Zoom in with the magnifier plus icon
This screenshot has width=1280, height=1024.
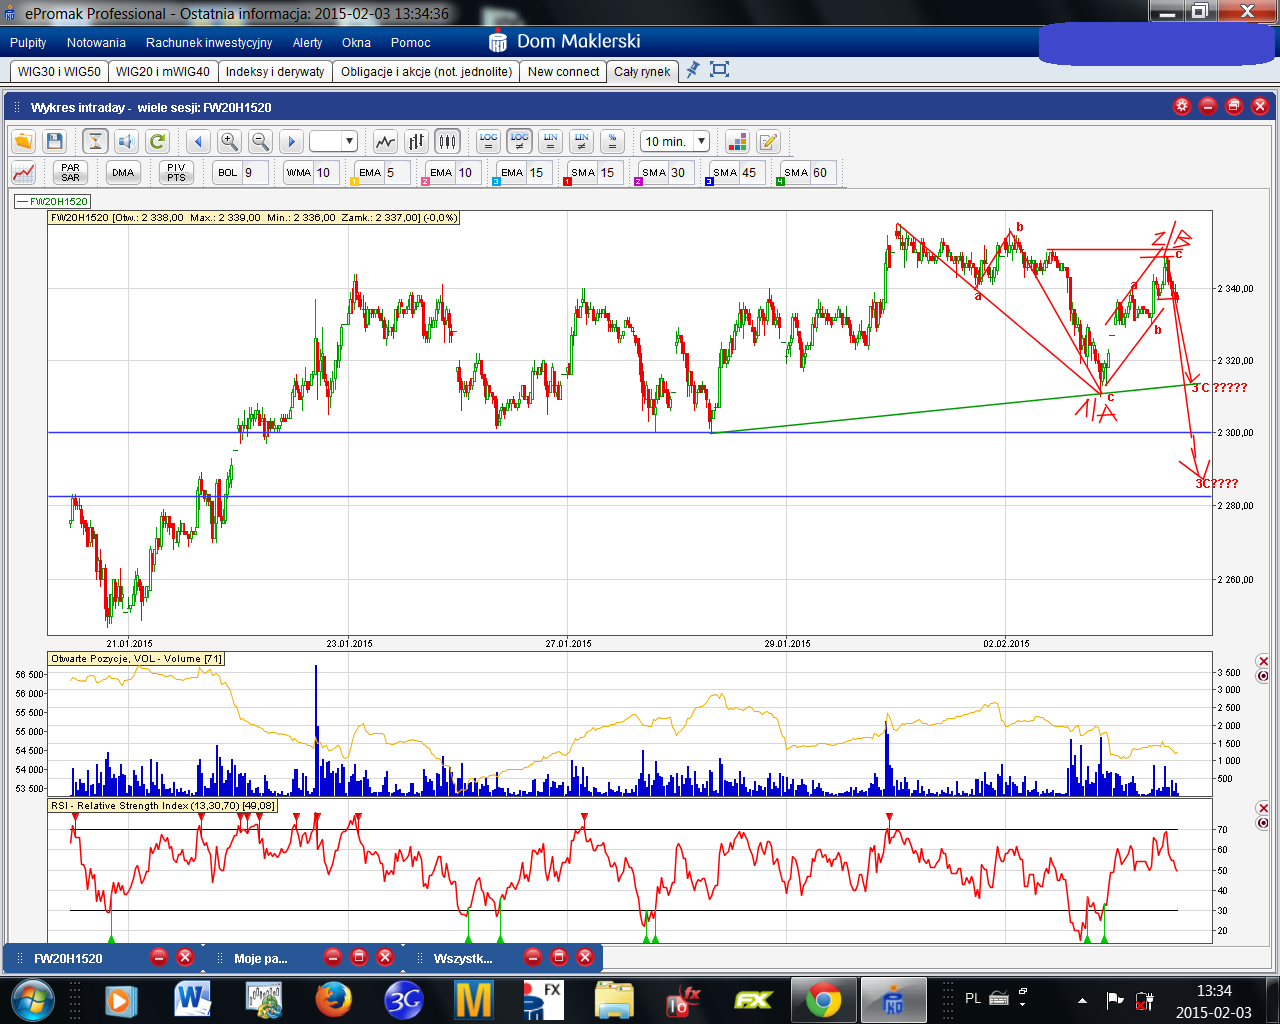click(x=229, y=142)
